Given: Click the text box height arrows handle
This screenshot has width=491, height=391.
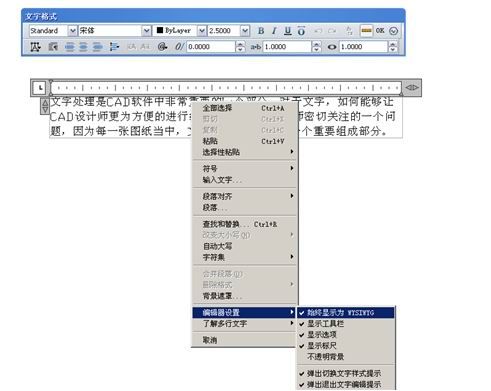Looking at the screenshot, I should pyautogui.click(x=45, y=106).
